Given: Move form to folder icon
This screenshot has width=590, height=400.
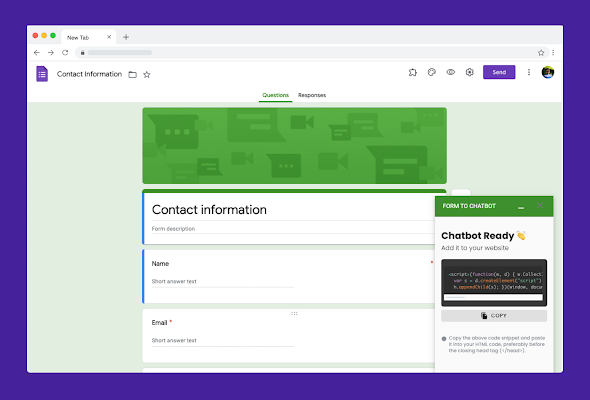Looking at the screenshot, I should [x=132, y=75].
